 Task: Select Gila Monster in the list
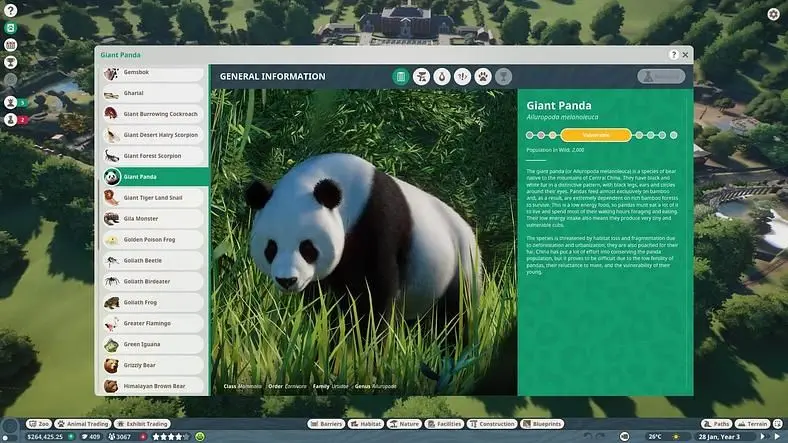pyautogui.click(x=153, y=219)
